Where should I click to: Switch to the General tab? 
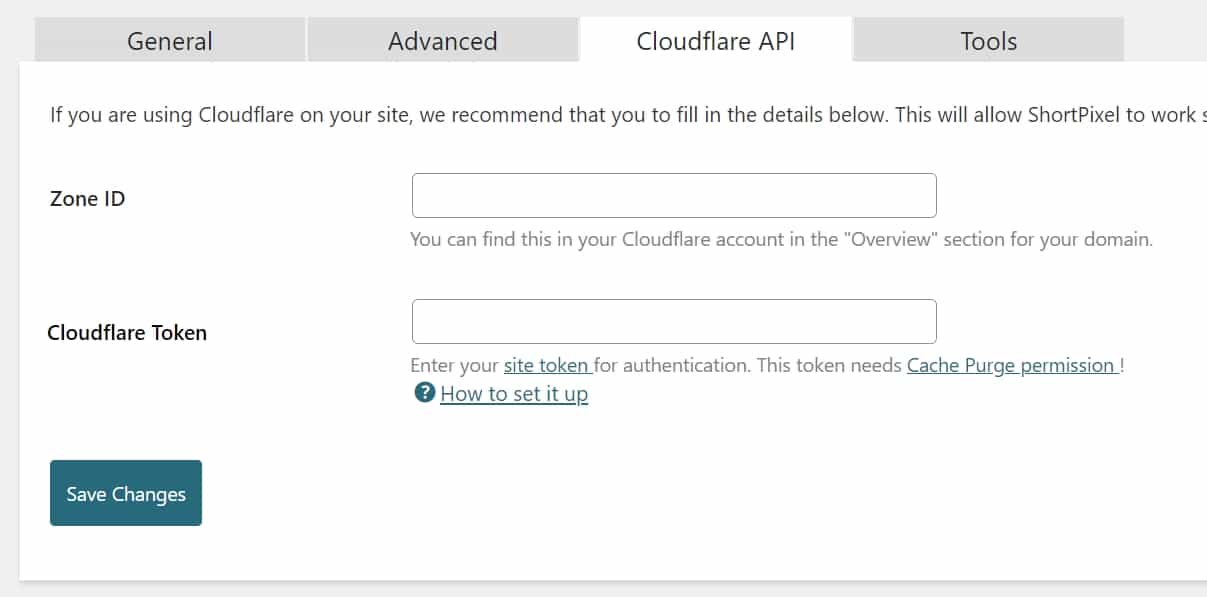click(x=170, y=41)
